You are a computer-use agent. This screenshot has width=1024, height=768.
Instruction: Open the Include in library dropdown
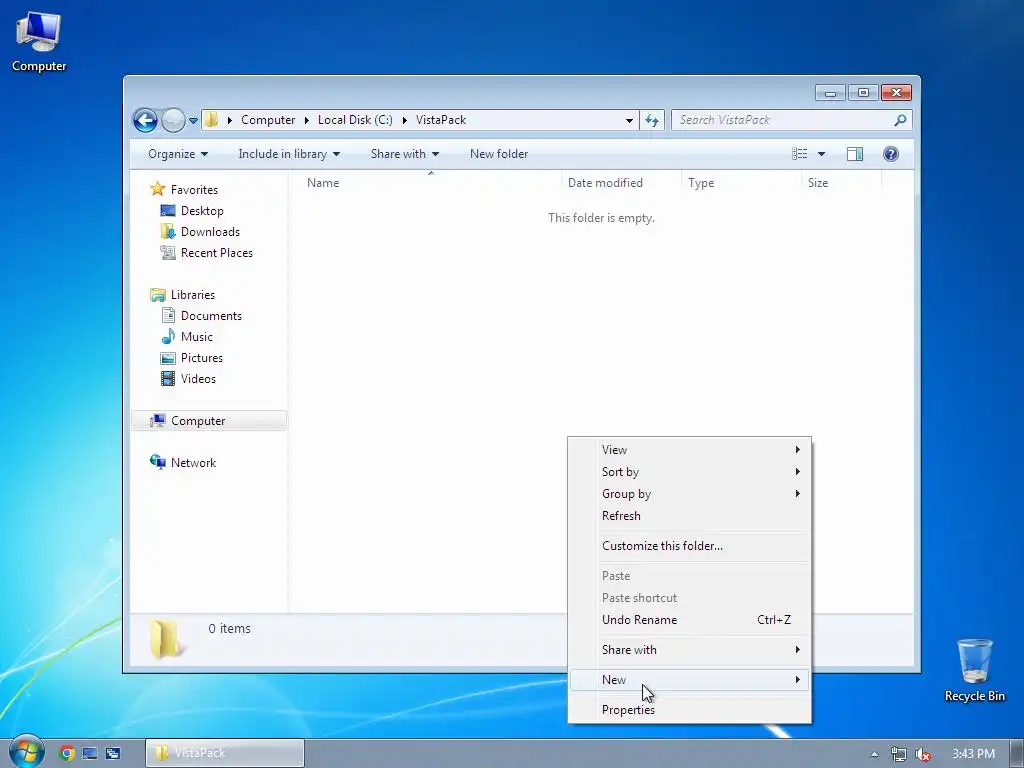[x=289, y=154]
